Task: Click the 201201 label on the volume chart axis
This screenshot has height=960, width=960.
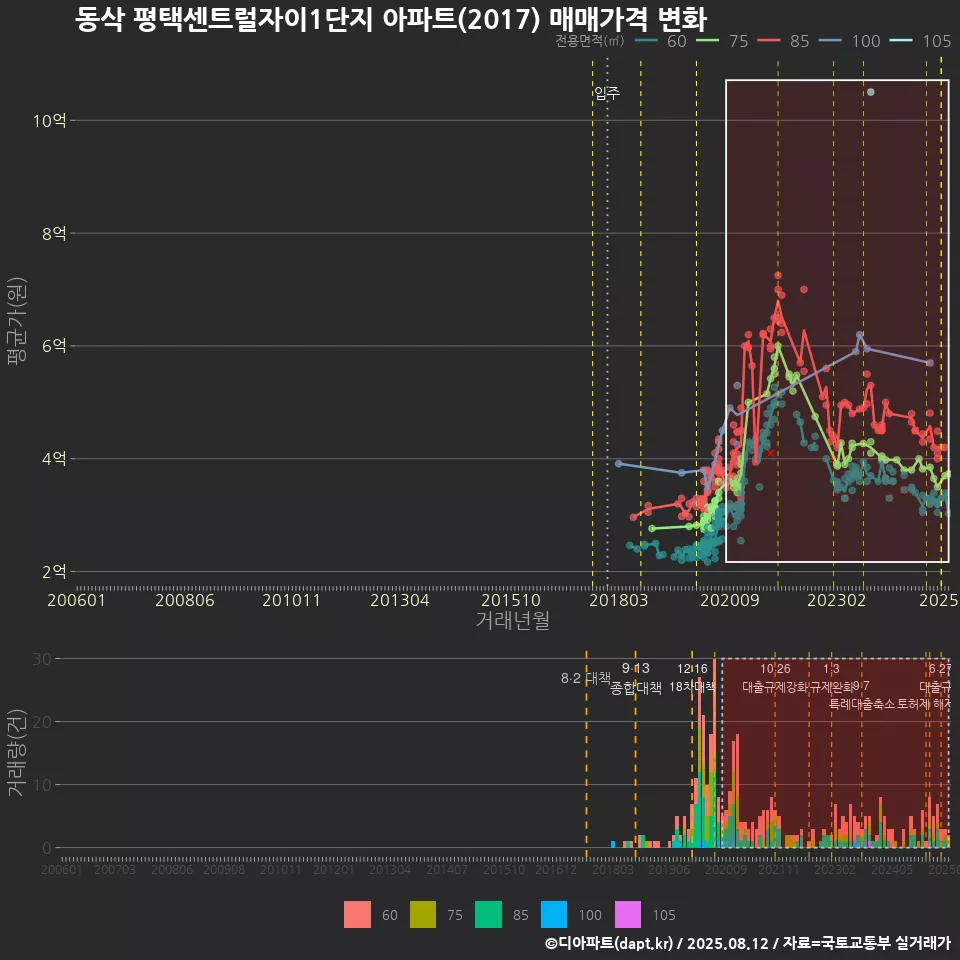Action: [x=334, y=869]
